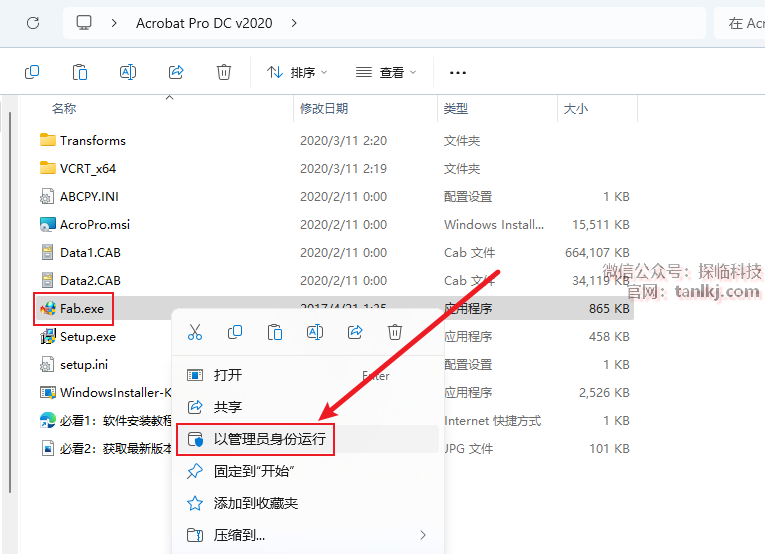Screen dimensions: 765x554
Task: Click the Setup.exe application icon
Action: [47, 336]
